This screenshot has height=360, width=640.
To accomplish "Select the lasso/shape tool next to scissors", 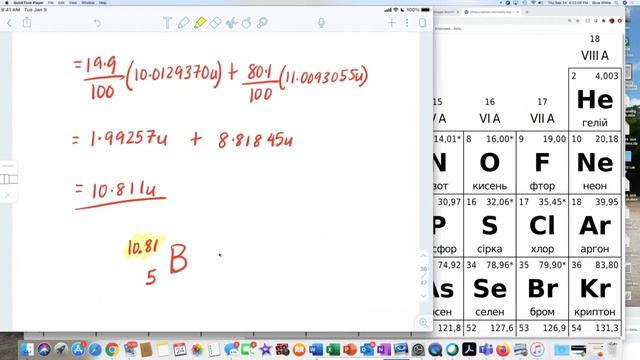I will pos(247,23).
